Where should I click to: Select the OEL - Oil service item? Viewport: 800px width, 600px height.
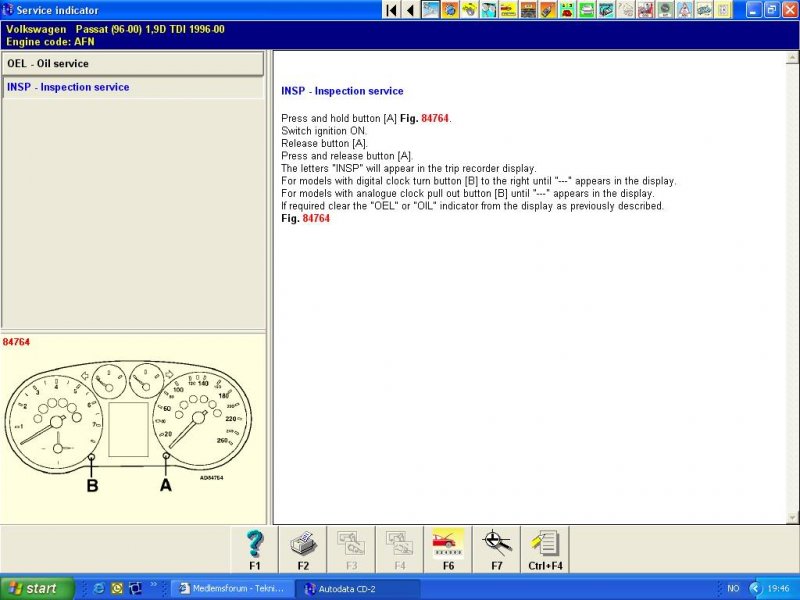132,64
